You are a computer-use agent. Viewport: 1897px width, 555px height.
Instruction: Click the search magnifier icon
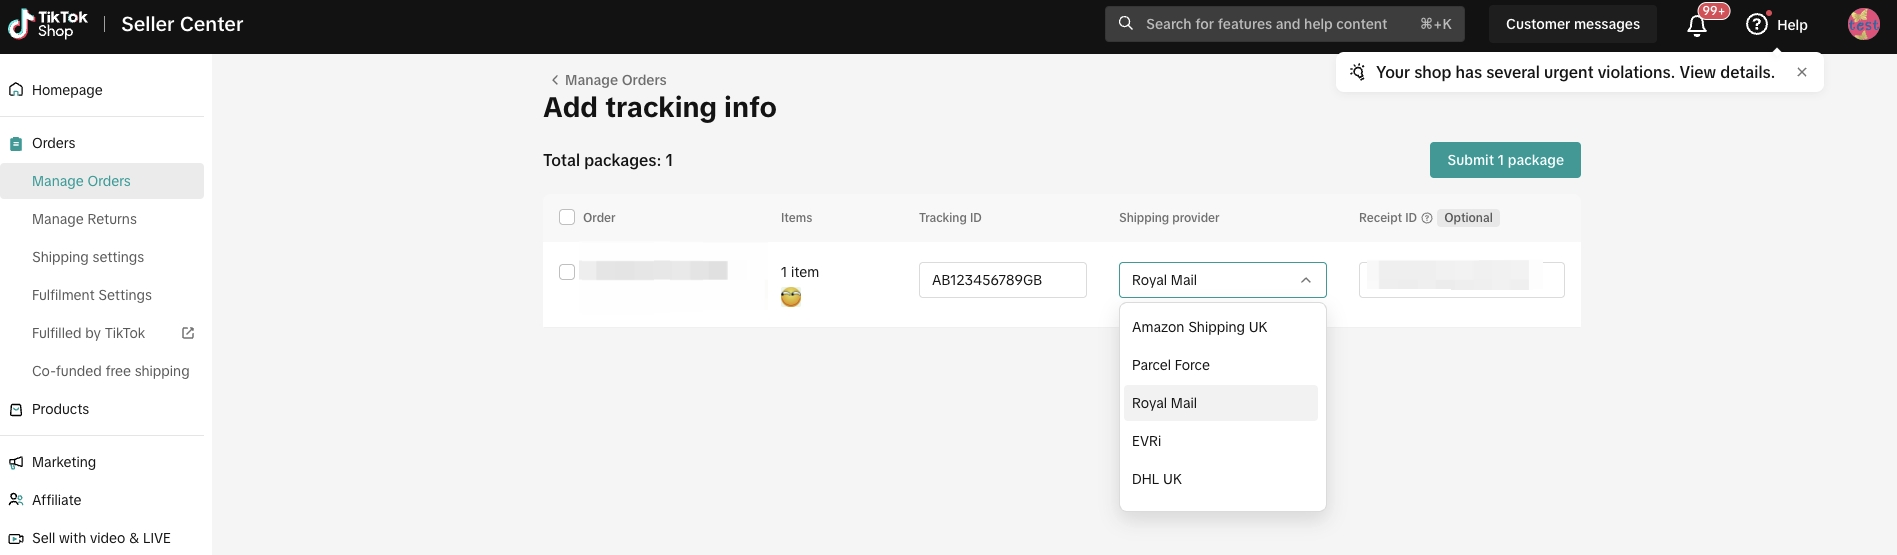point(1126,23)
